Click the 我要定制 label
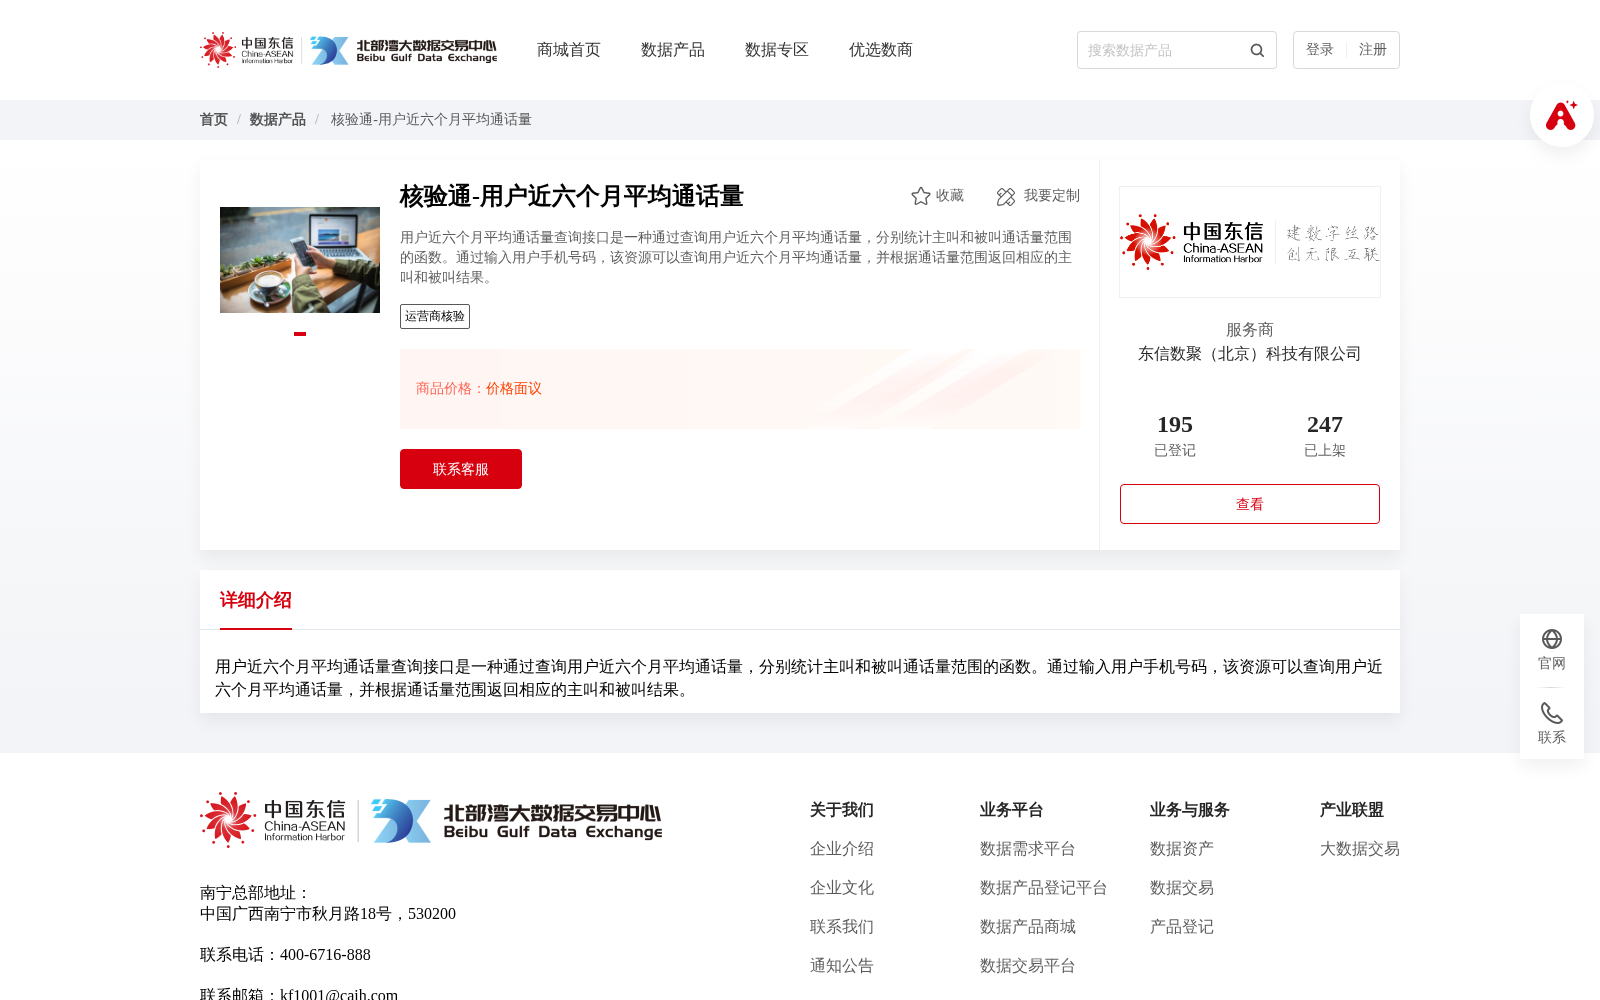1600x1000 pixels. click(1052, 196)
